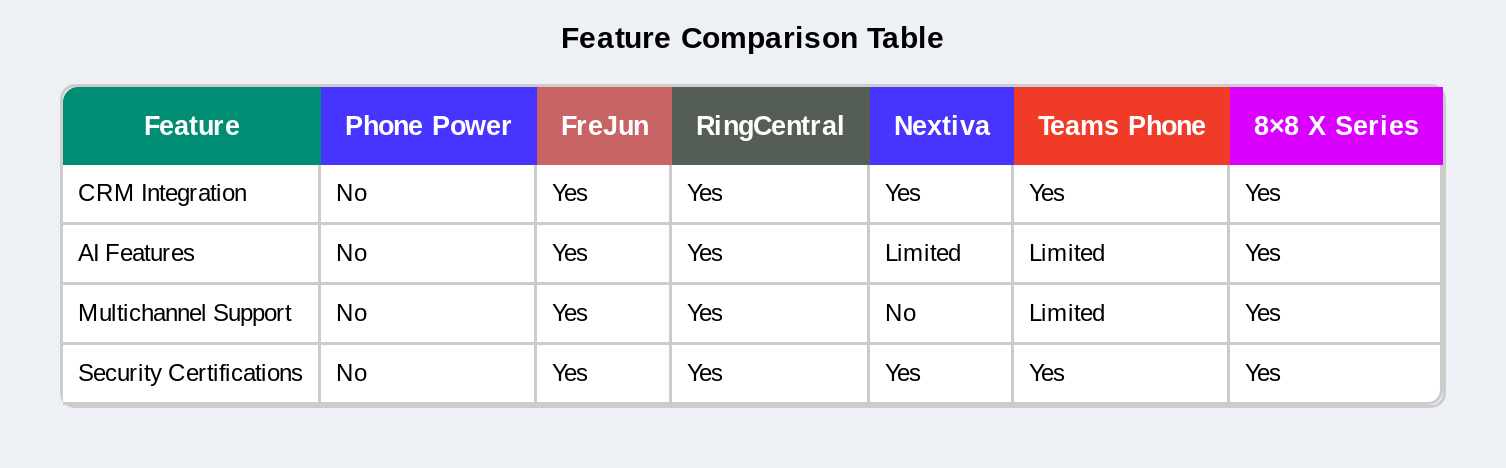This screenshot has height=468, width=1506.
Task: Click Teams Phone's Multichannel Support cell
Action: pos(1066,313)
